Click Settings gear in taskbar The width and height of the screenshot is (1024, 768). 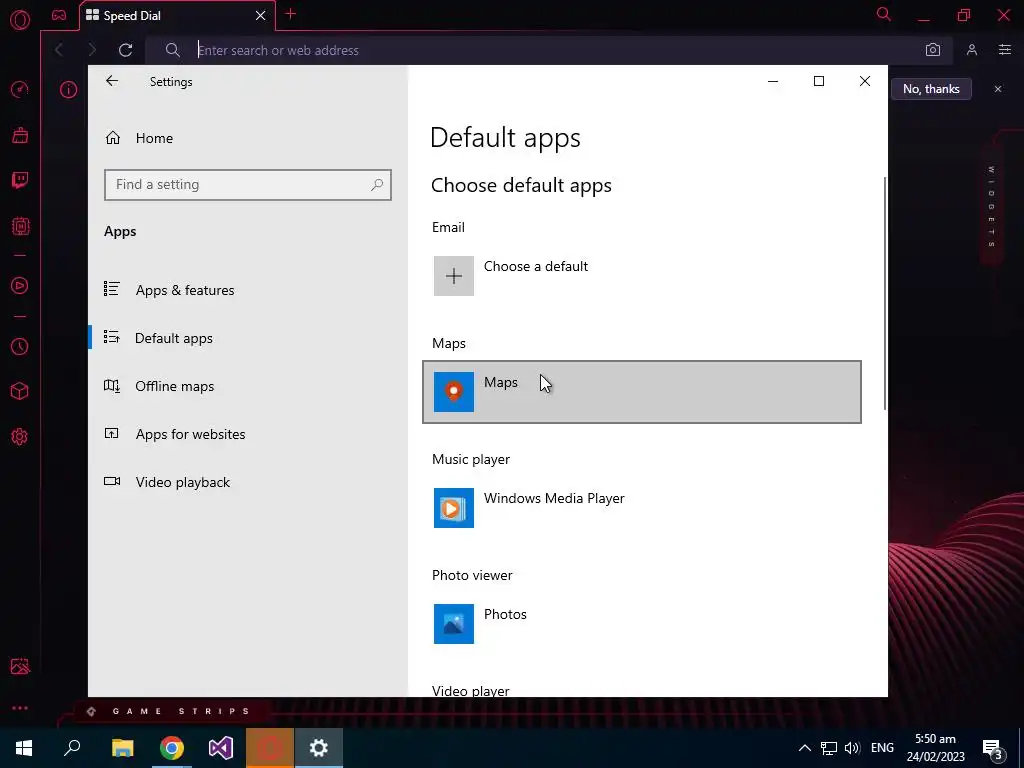pos(319,748)
